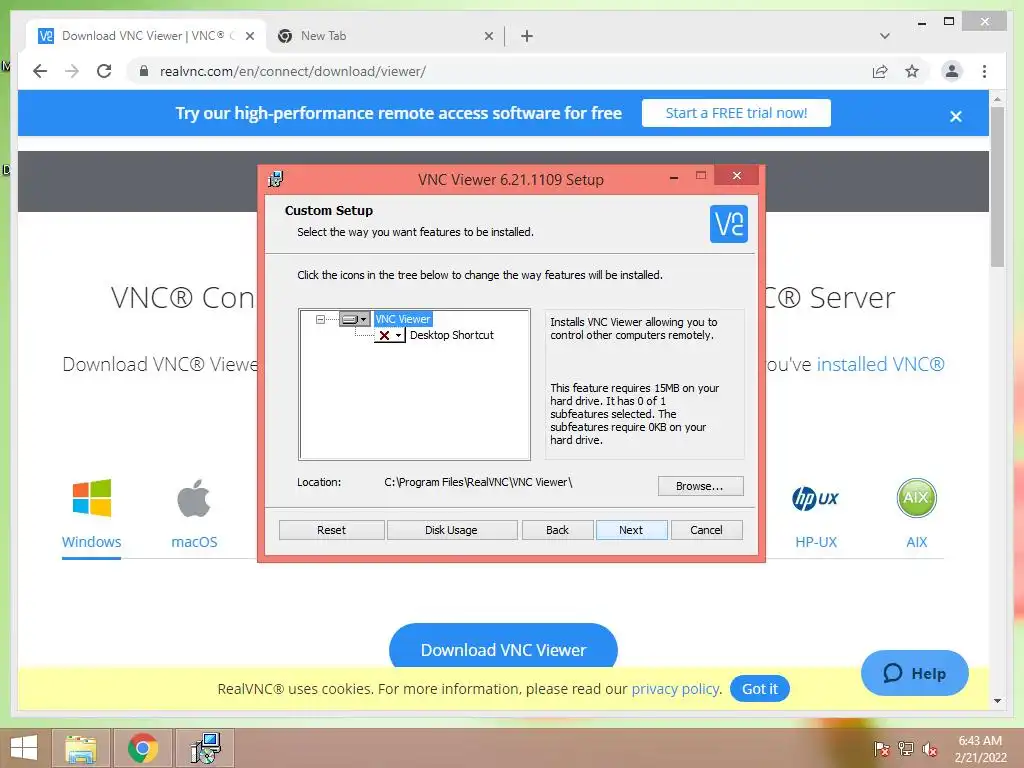Select the Desktop Shortcut tree item

(452, 335)
